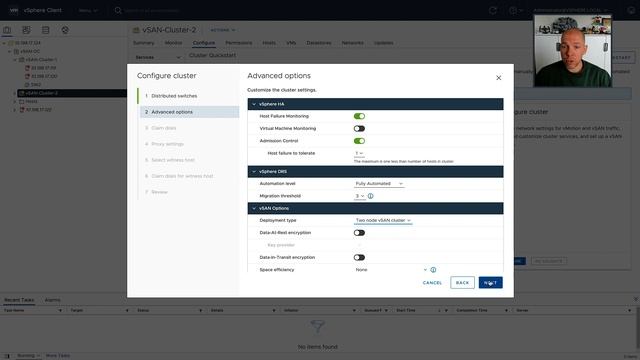Open the Actions dropdown for vSAN-Cluster-2
This screenshot has height=360, width=640.
tap(222, 30)
